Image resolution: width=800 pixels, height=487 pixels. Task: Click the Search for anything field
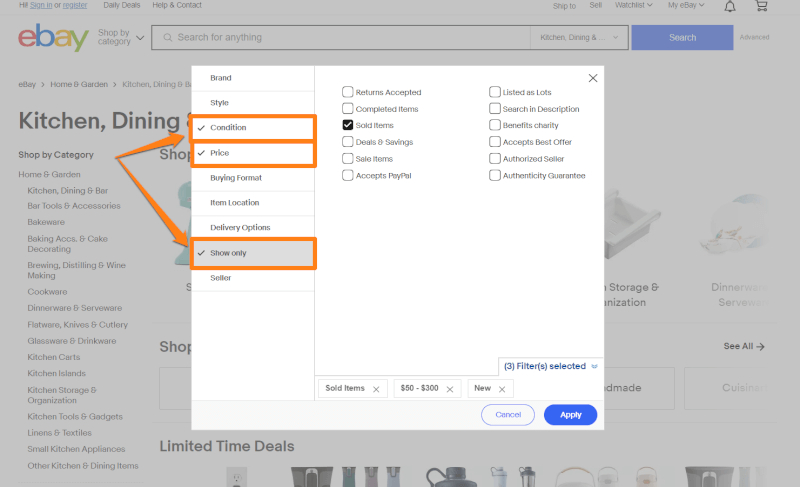[x=350, y=38]
